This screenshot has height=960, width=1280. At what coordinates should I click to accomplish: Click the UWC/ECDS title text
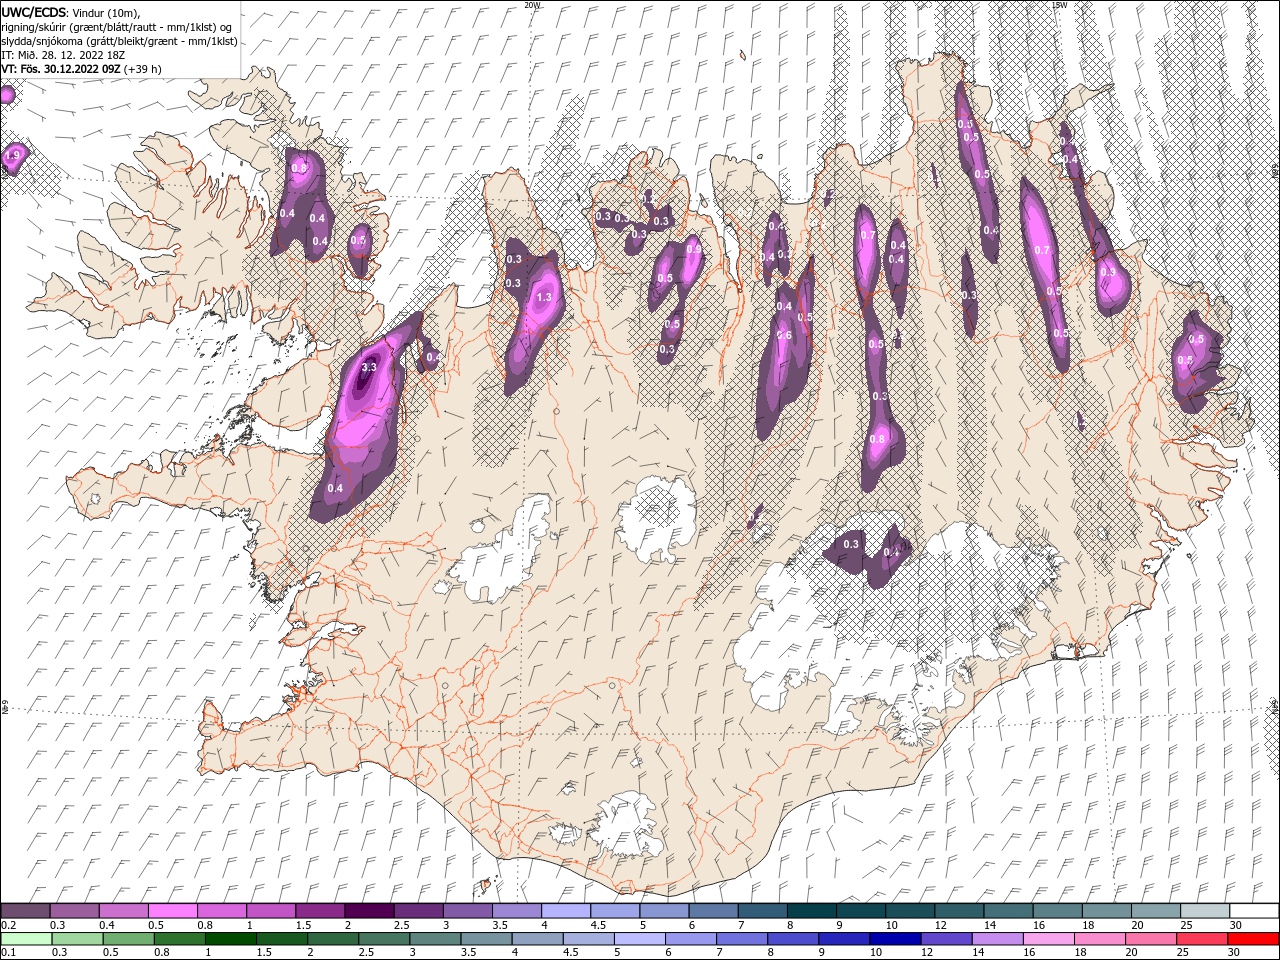tap(34, 11)
